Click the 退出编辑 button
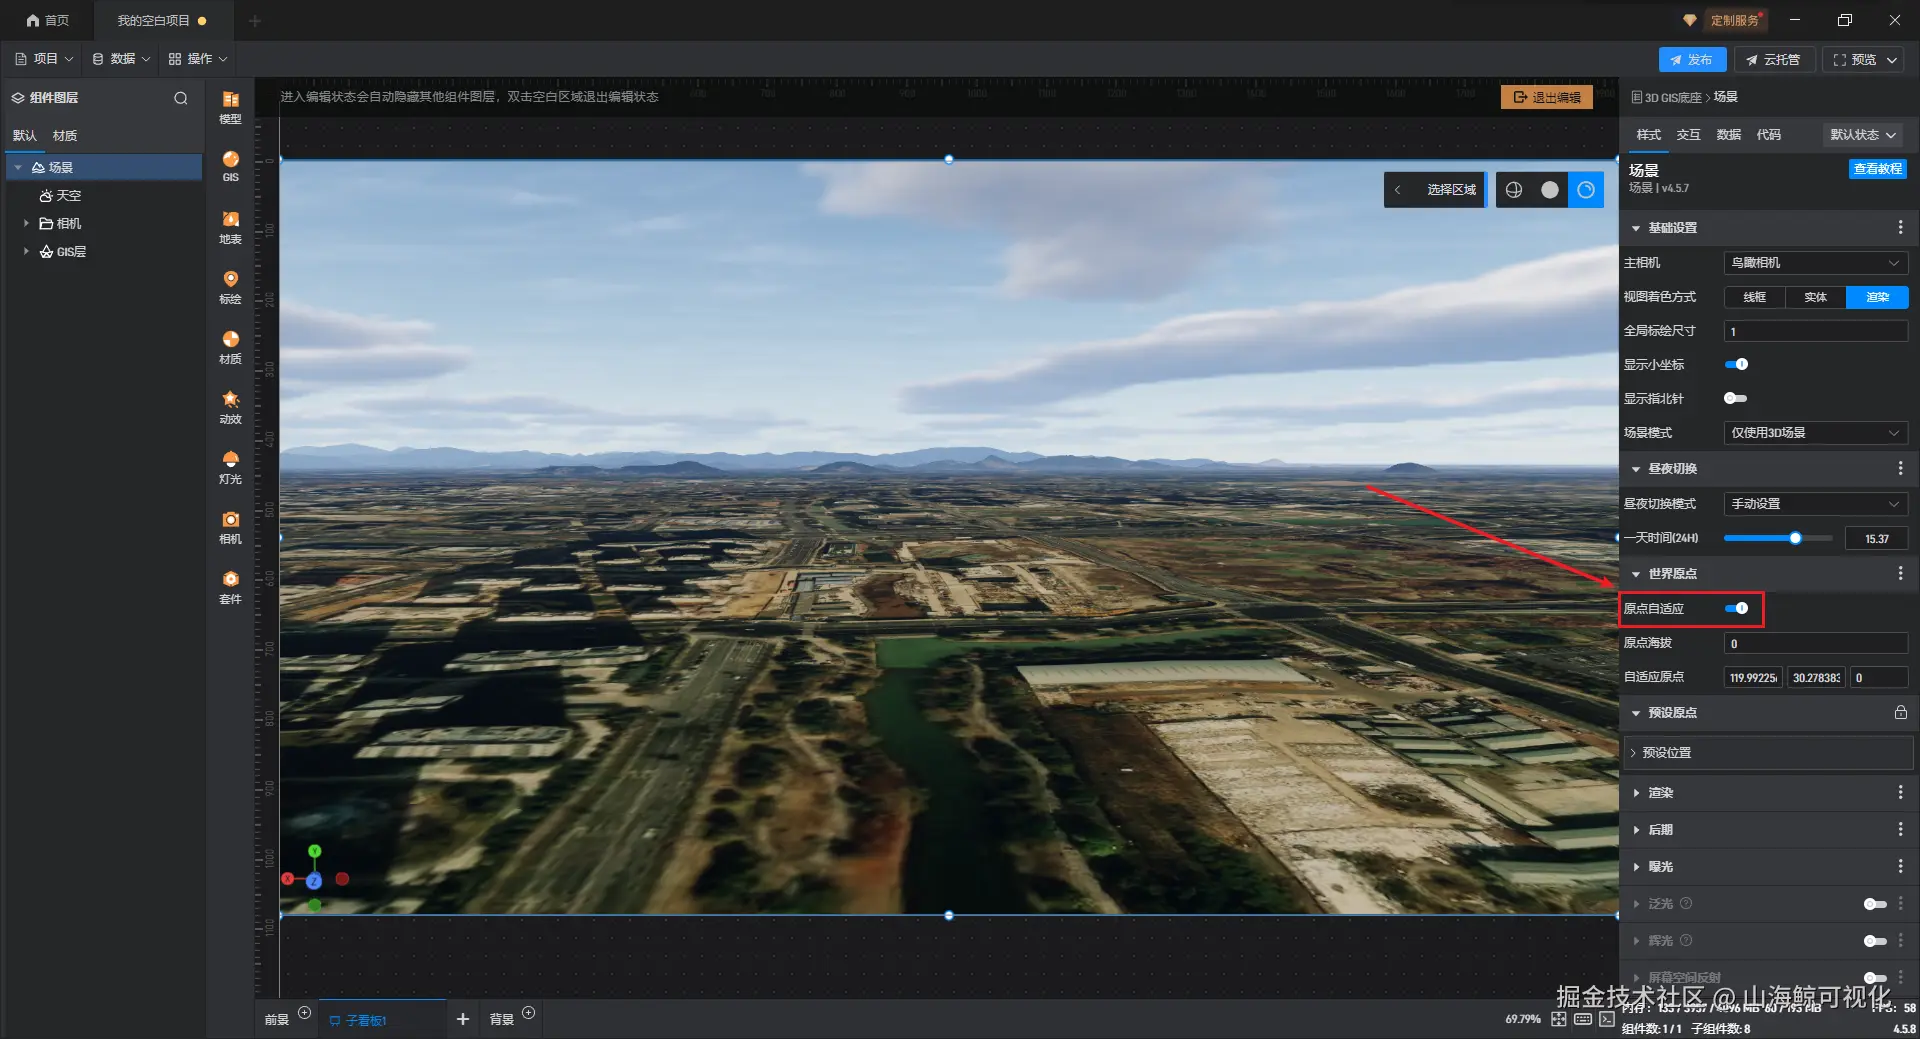 point(1547,97)
